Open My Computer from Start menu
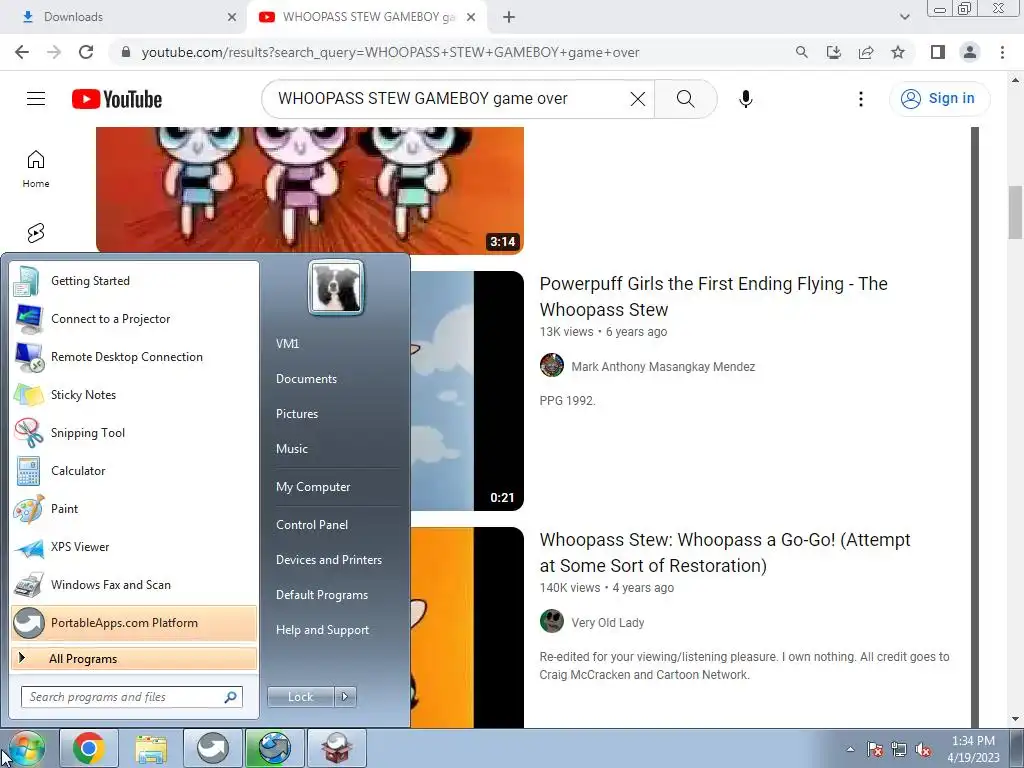The width and height of the screenshot is (1024, 768). (x=313, y=487)
